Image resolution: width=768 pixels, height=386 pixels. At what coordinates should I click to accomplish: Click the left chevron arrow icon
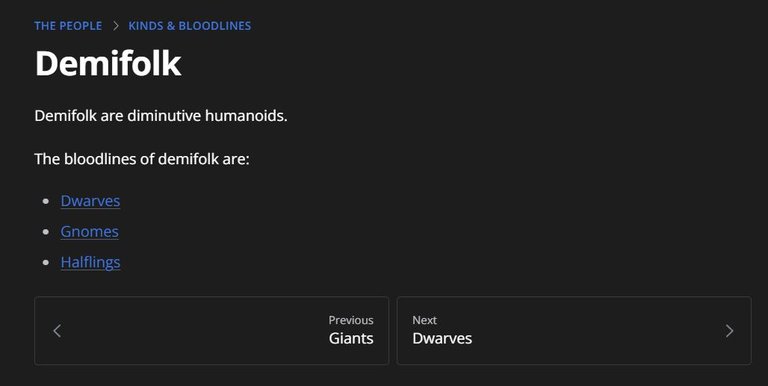pyautogui.click(x=57, y=331)
